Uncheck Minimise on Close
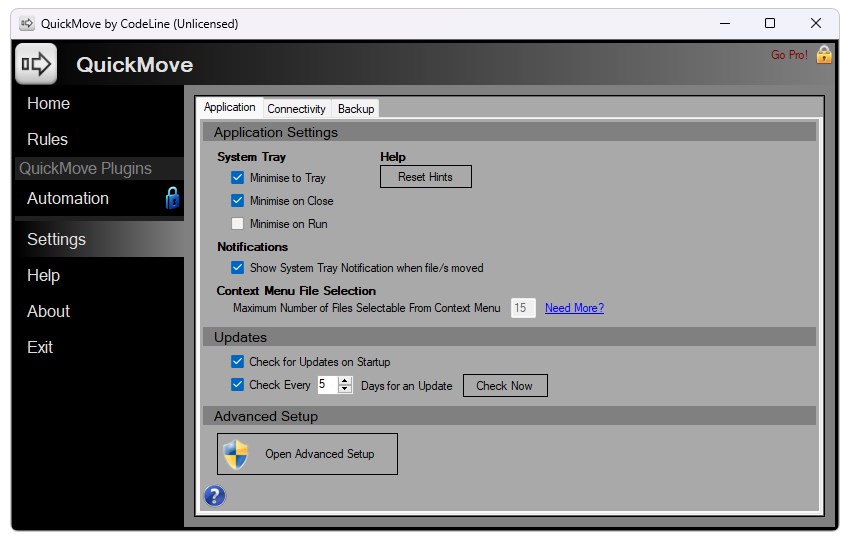Screen dimensions: 848x541 237,201
